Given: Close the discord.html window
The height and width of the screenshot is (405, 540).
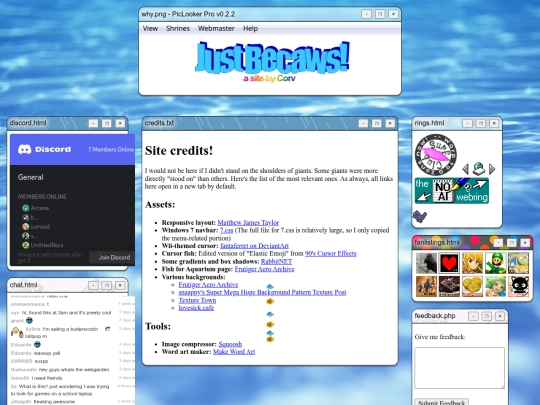Looking at the screenshot, I should (120, 123).
